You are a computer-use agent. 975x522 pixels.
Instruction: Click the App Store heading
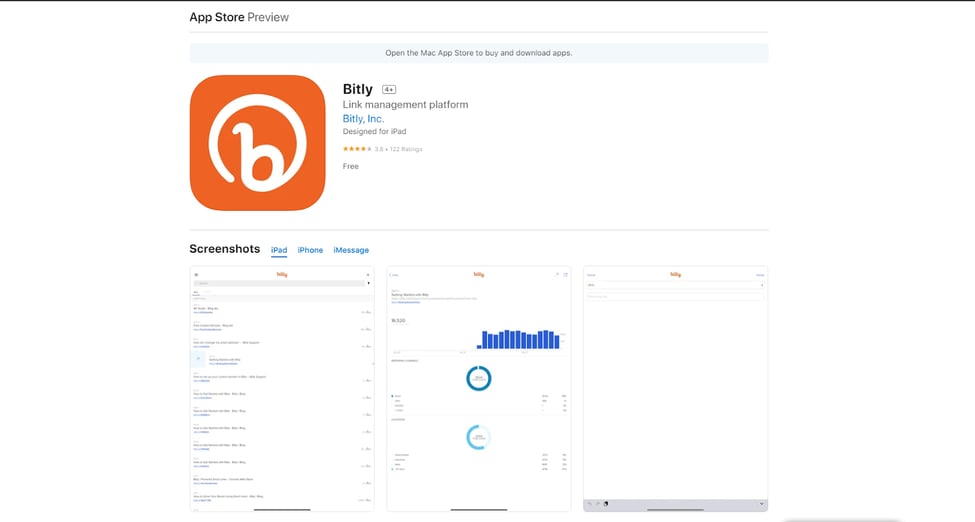tap(217, 17)
